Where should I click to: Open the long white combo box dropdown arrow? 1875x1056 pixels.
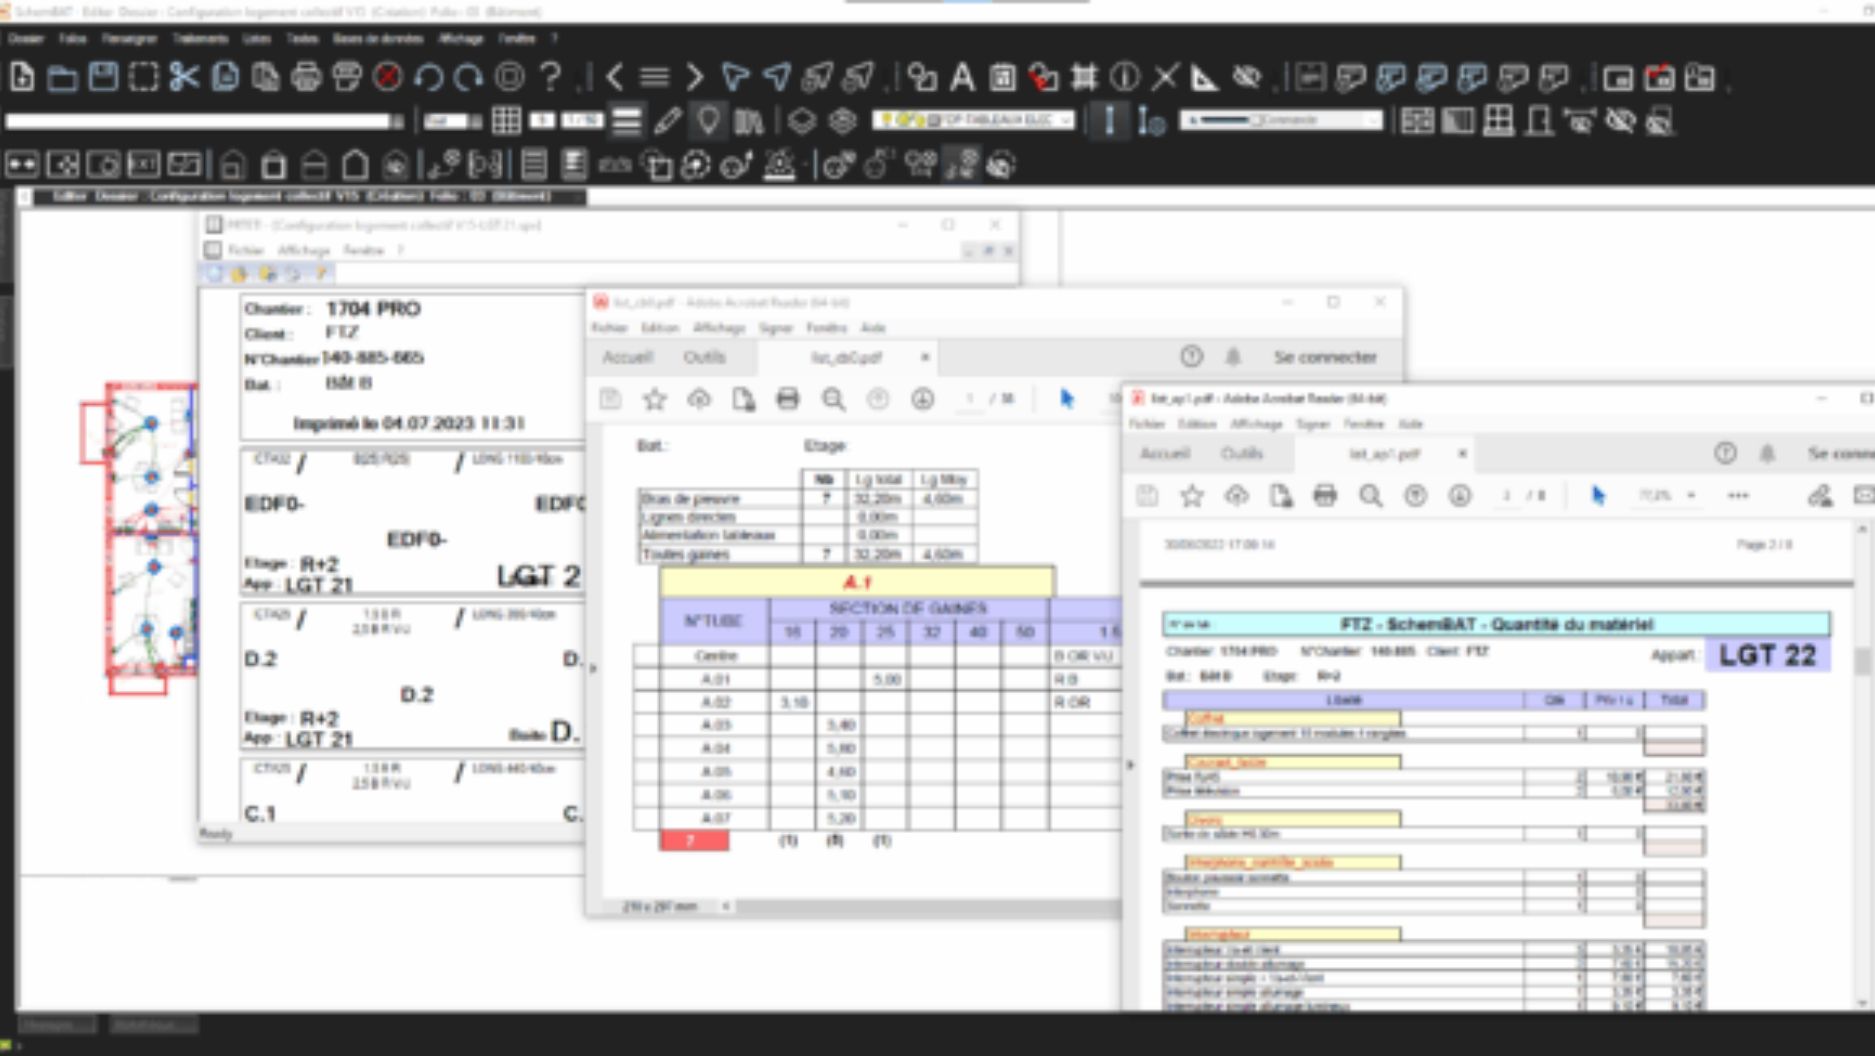tap(397, 121)
